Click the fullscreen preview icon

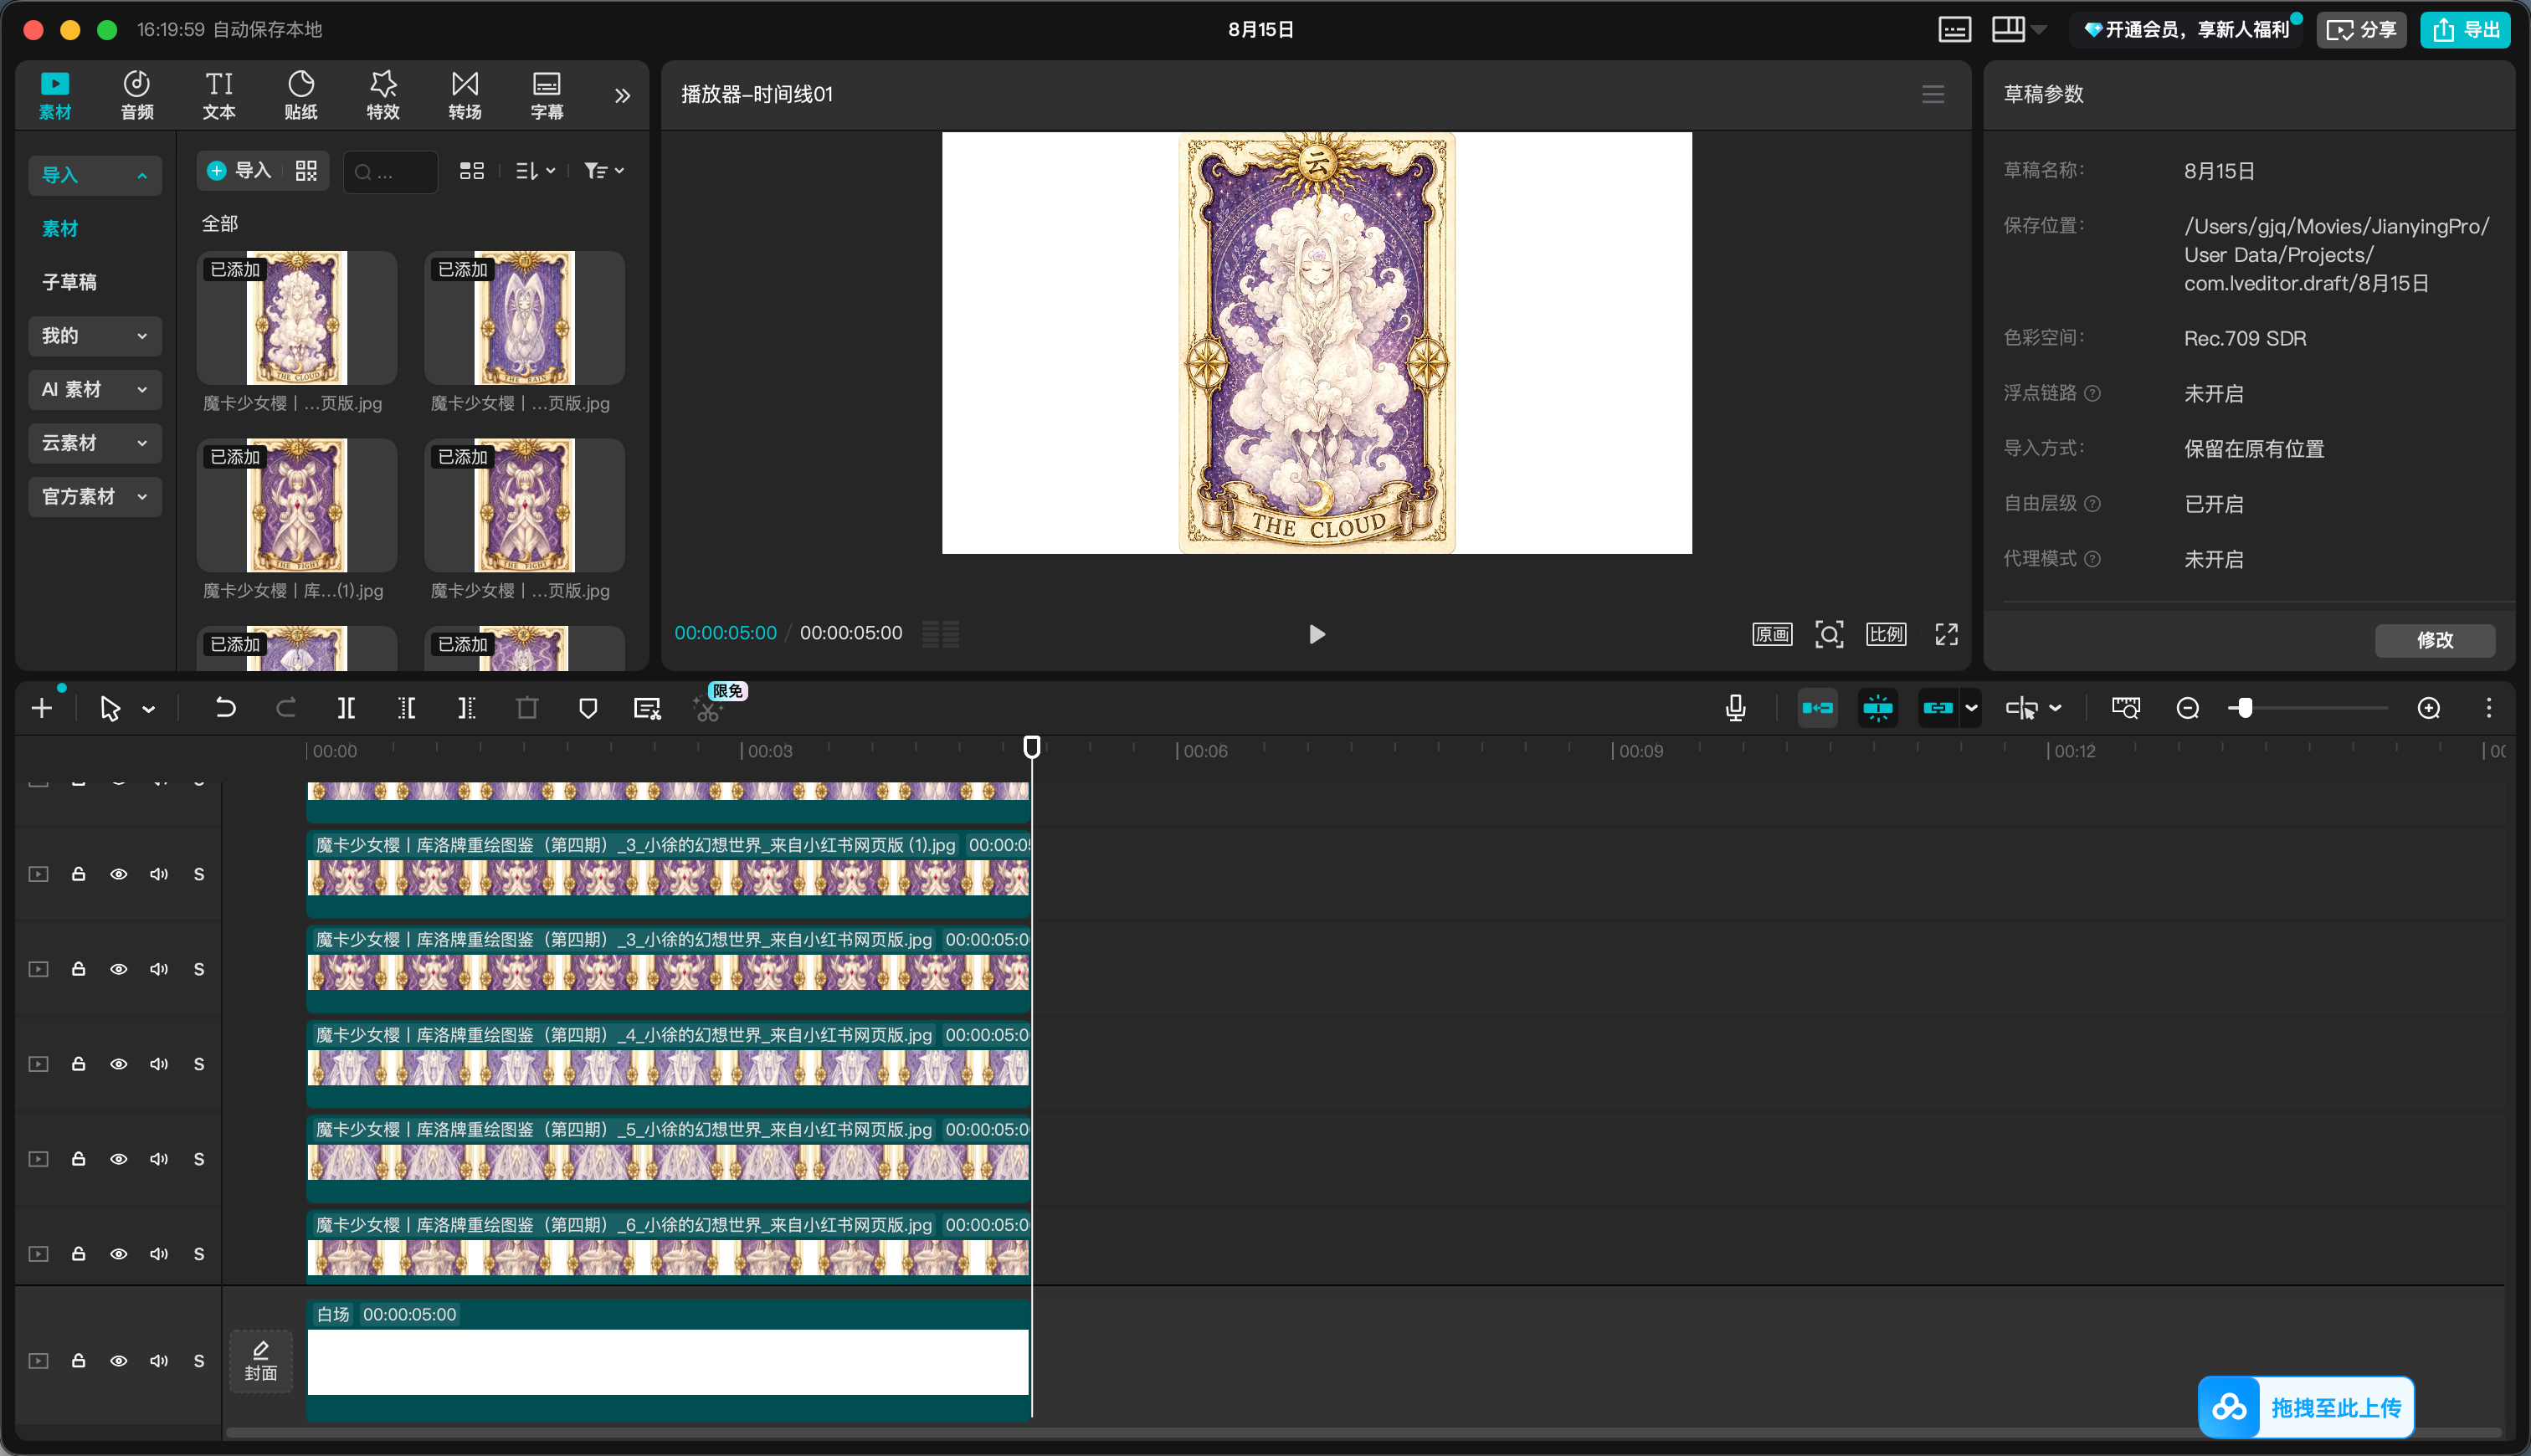[1946, 634]
